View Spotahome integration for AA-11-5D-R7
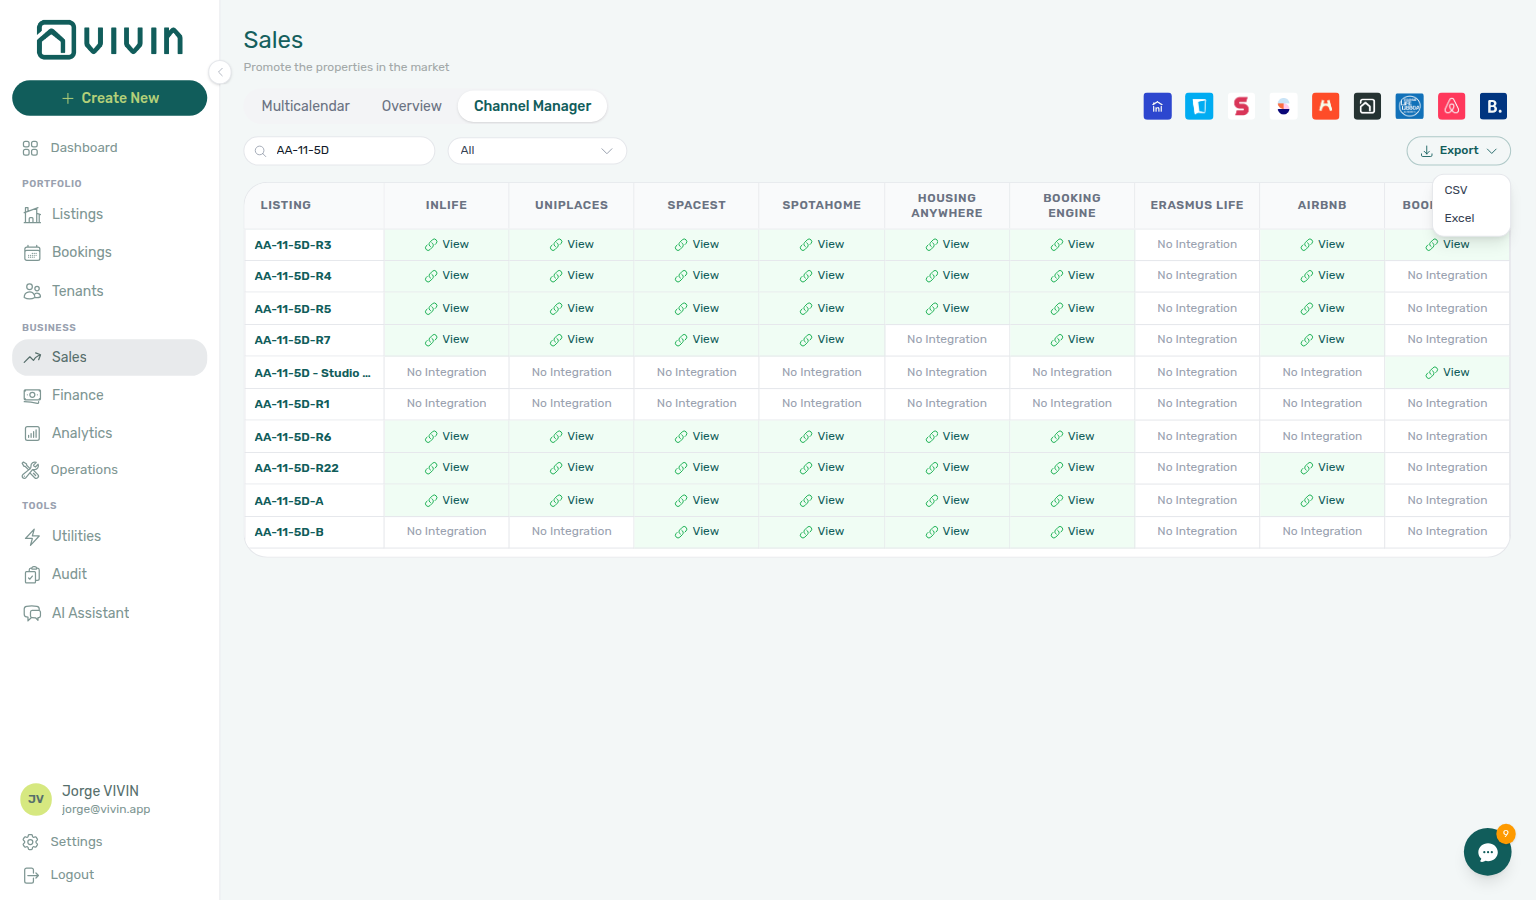This screenshot has height=900, width=1536. tap(822, 340)
